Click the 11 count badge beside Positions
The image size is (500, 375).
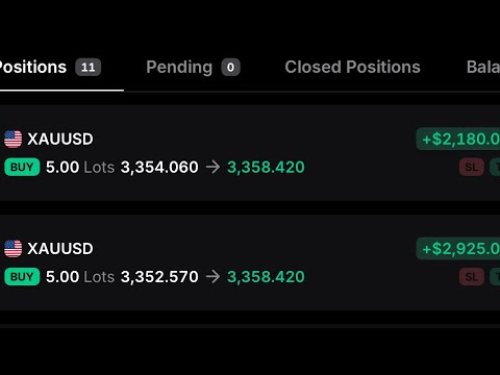click(88, 67)
